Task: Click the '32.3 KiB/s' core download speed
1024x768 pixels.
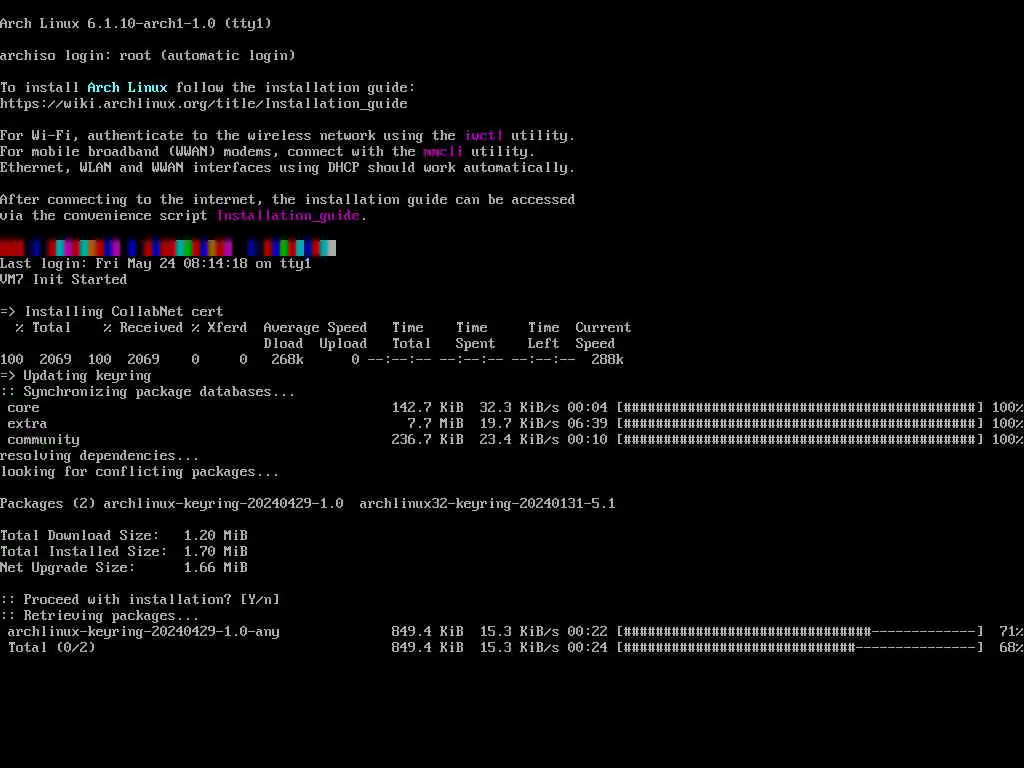Action: click(519, 408)
